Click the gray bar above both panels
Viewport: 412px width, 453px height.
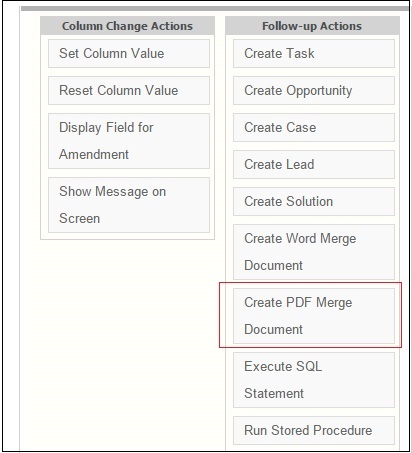[215, 9]
